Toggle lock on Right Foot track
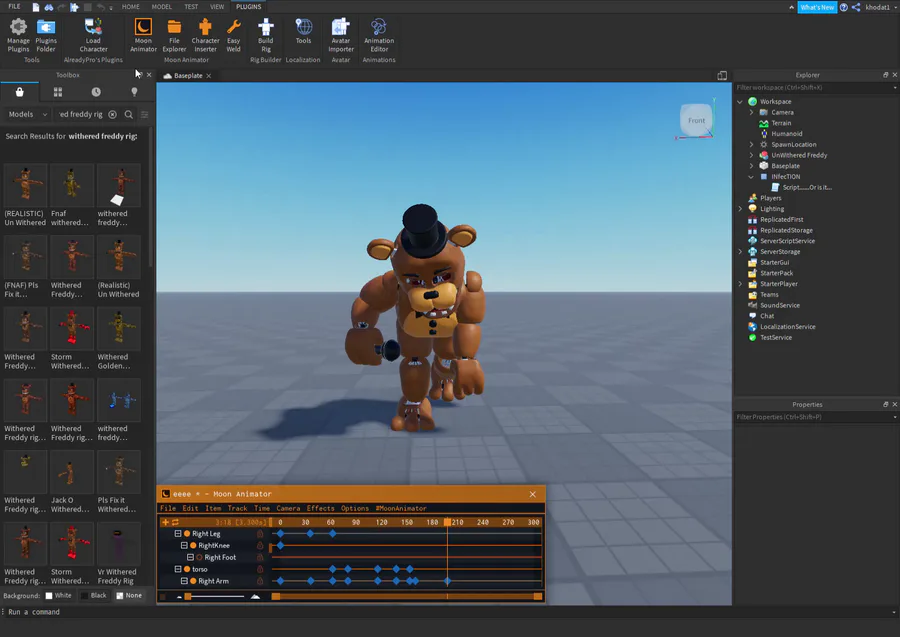The width and height of the screenshot is (900, 637). [260, 557]
